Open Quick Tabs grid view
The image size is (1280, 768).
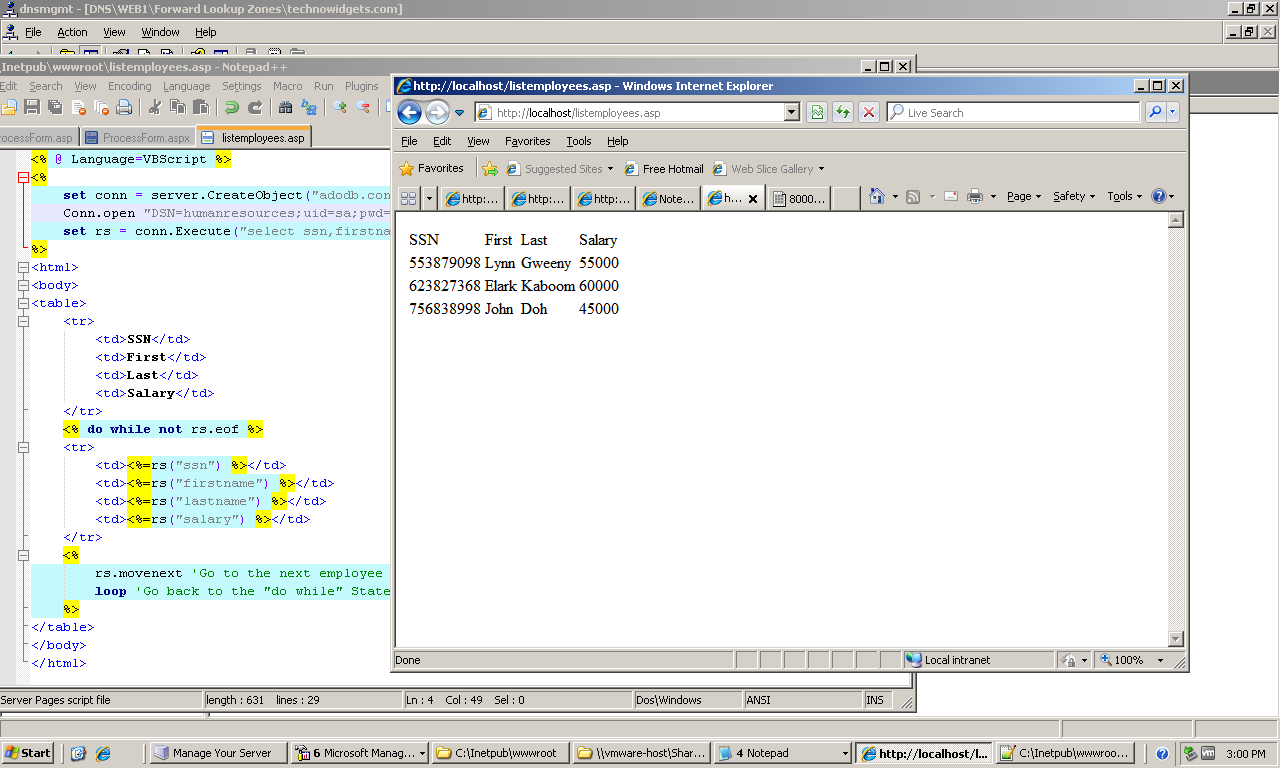click(408, 198)
